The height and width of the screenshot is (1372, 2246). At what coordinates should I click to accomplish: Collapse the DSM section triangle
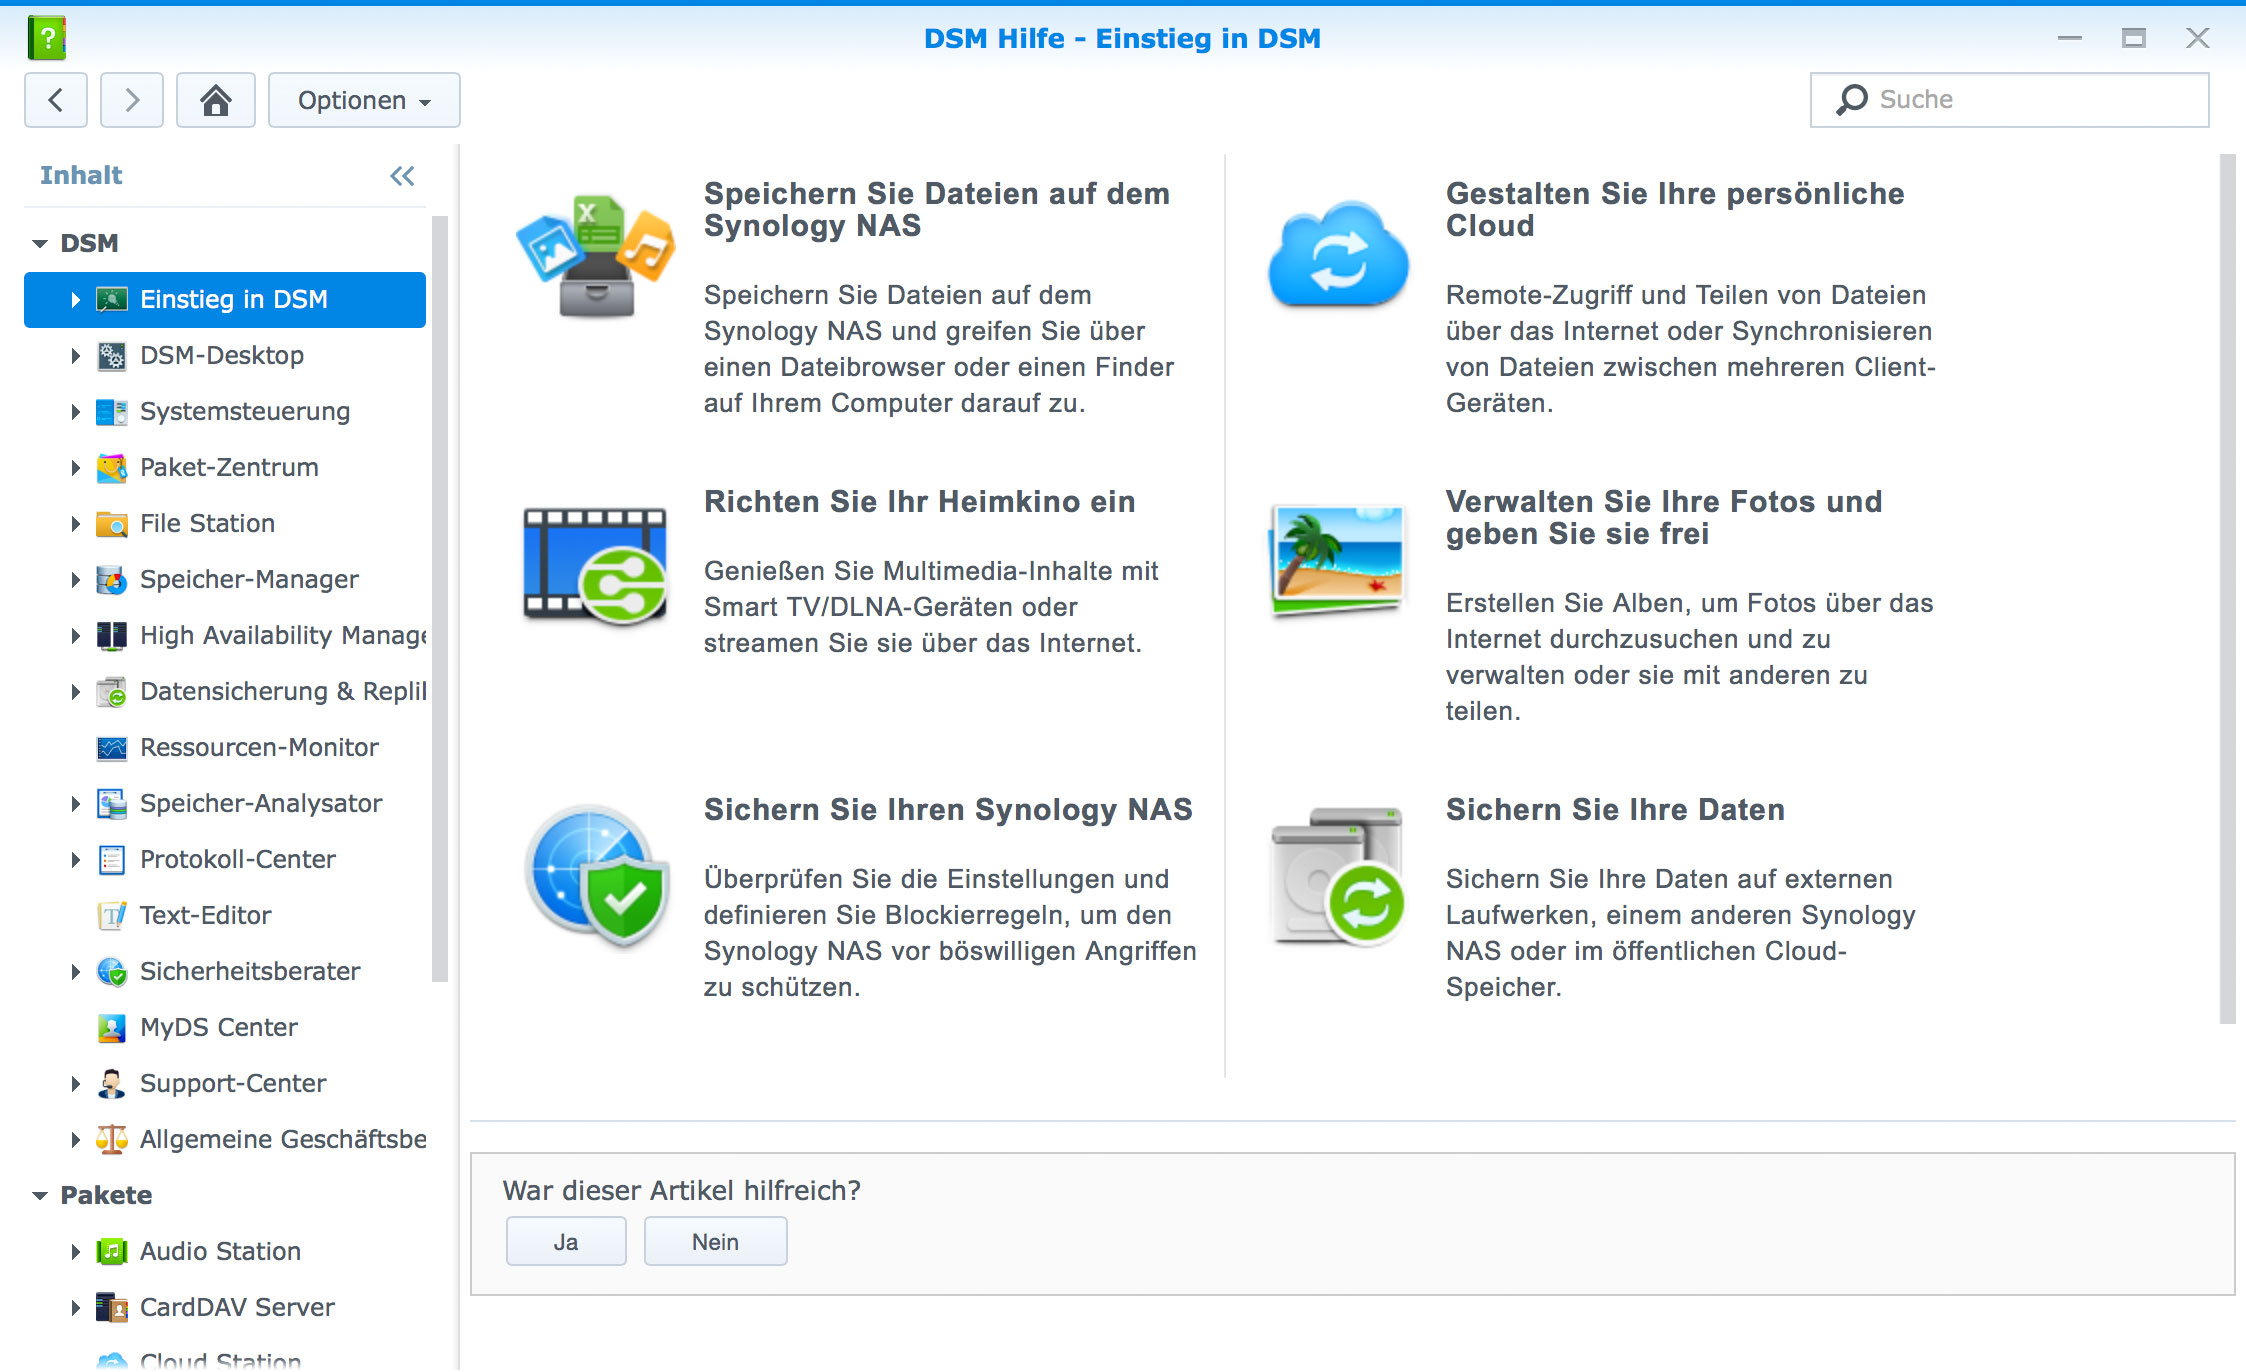(40, 243)
